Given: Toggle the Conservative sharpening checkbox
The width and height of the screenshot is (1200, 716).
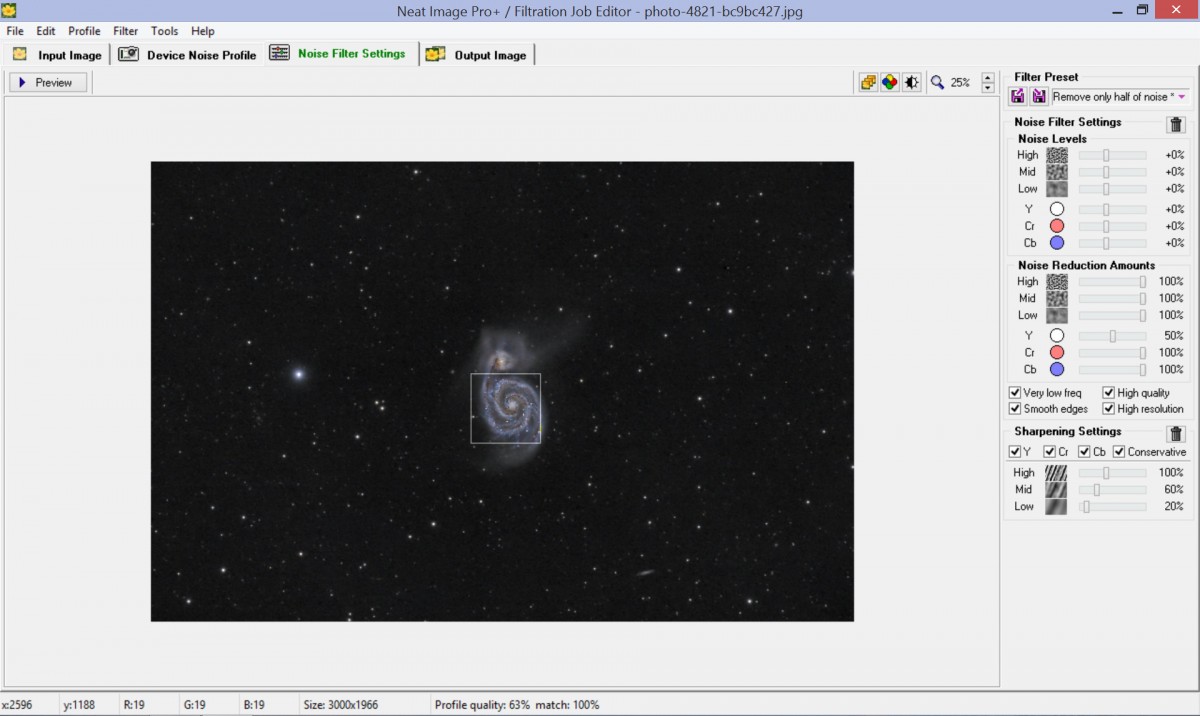Looking at the screenshot, I should click(1119, 452).
